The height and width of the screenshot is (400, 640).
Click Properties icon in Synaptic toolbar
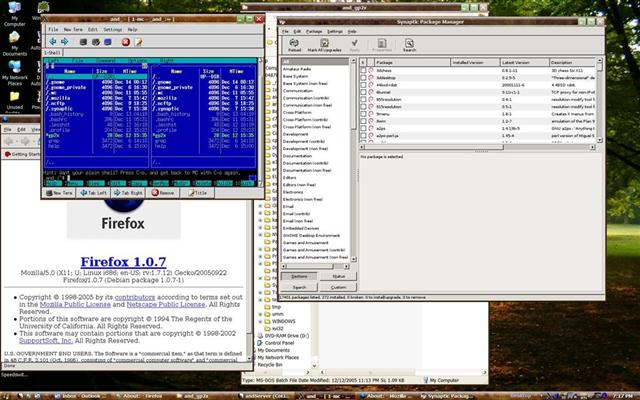pyautogui.click(x=382, y=45)
